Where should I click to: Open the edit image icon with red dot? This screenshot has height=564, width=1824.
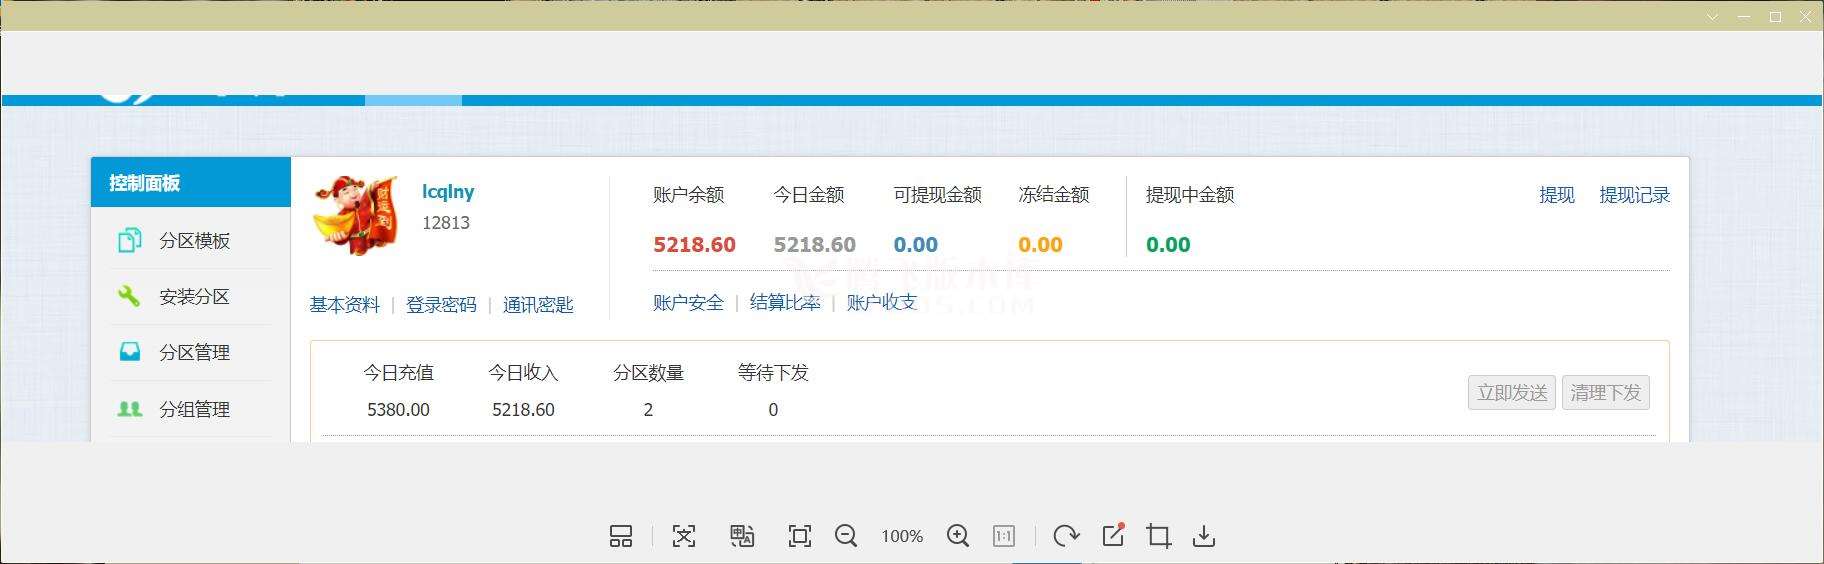1113,536
